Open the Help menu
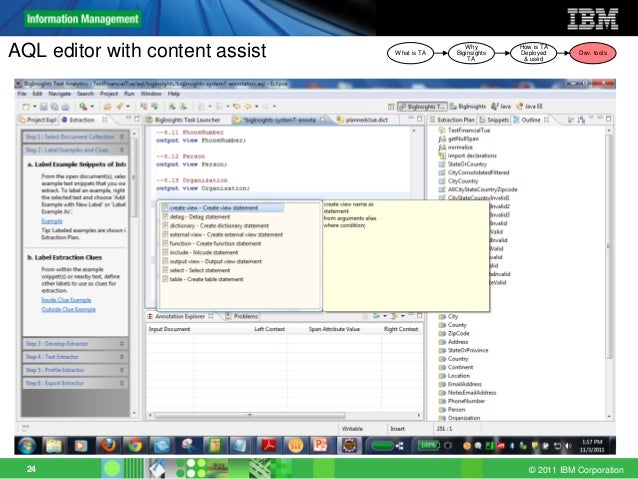Viewport: 638px width, 479px height. (x=174, y=94)
